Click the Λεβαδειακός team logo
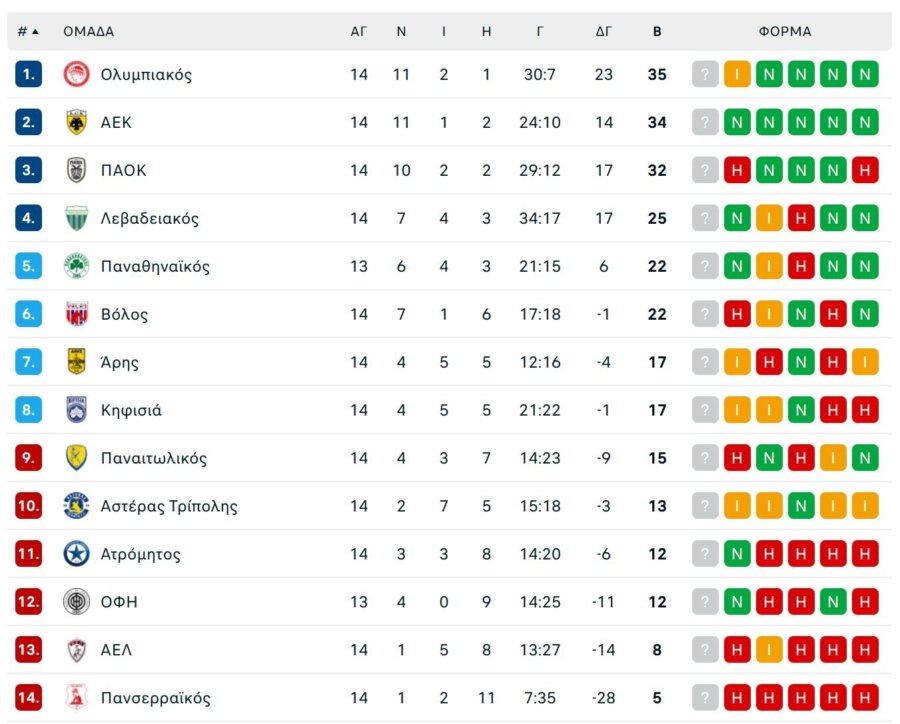900x724 pixels. pos(77,218)
